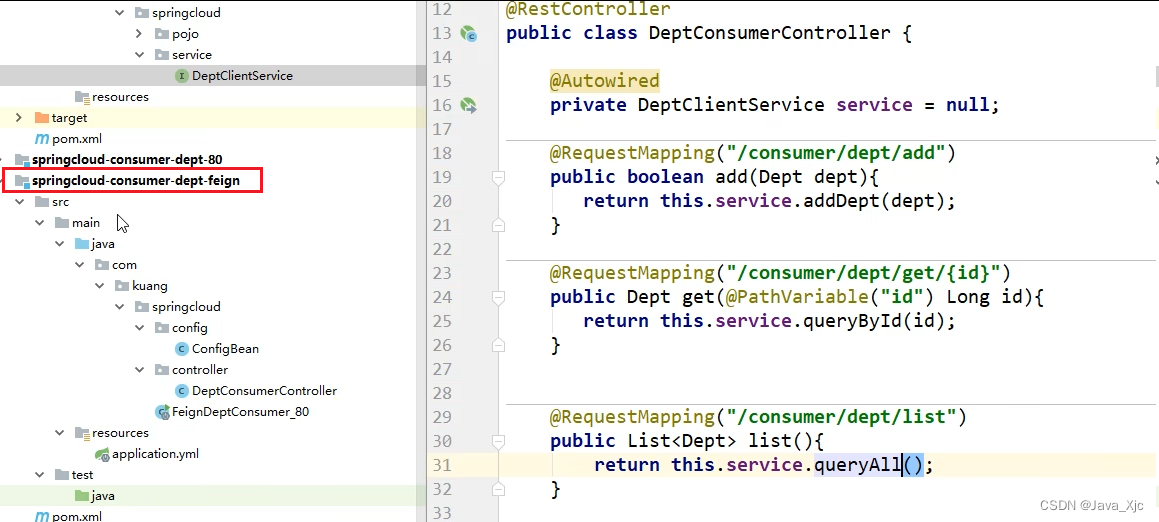Click @Autowired annotation on line 15
This screenshot has height=522, width=1159.
[x=605, y=81]
